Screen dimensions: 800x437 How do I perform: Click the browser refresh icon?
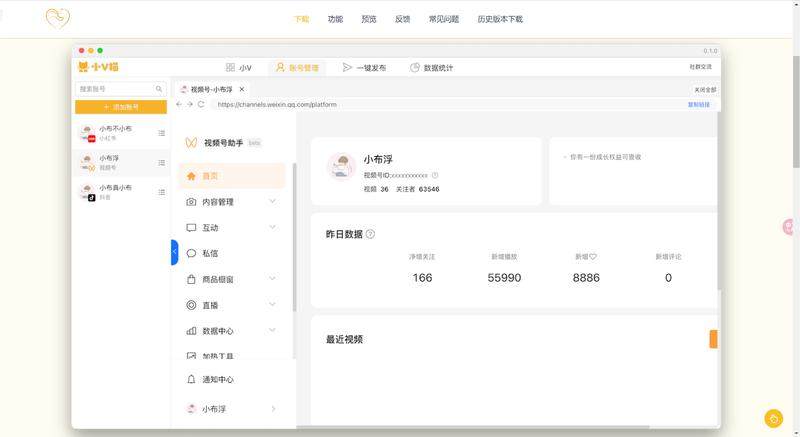(x=201, y=104)
